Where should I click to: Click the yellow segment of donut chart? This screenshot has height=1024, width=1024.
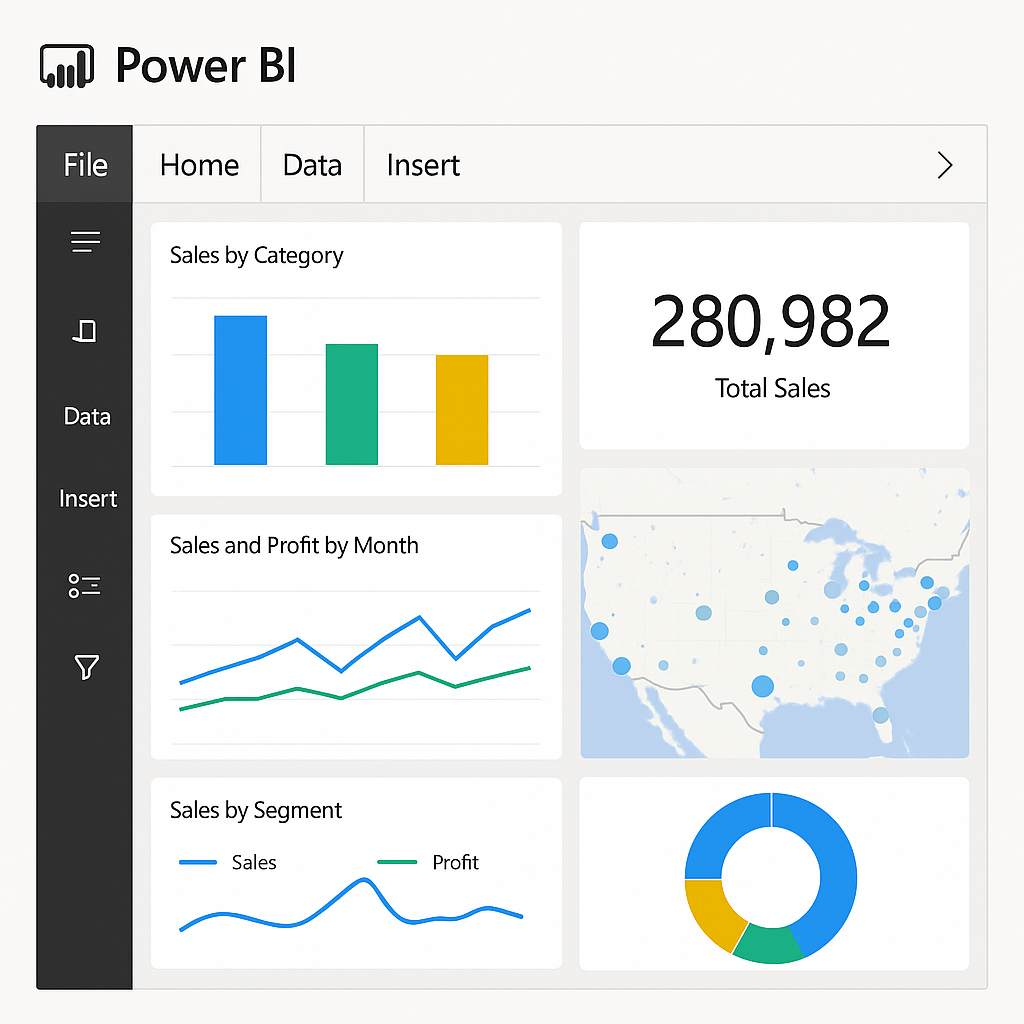click(x=709, y=911)
